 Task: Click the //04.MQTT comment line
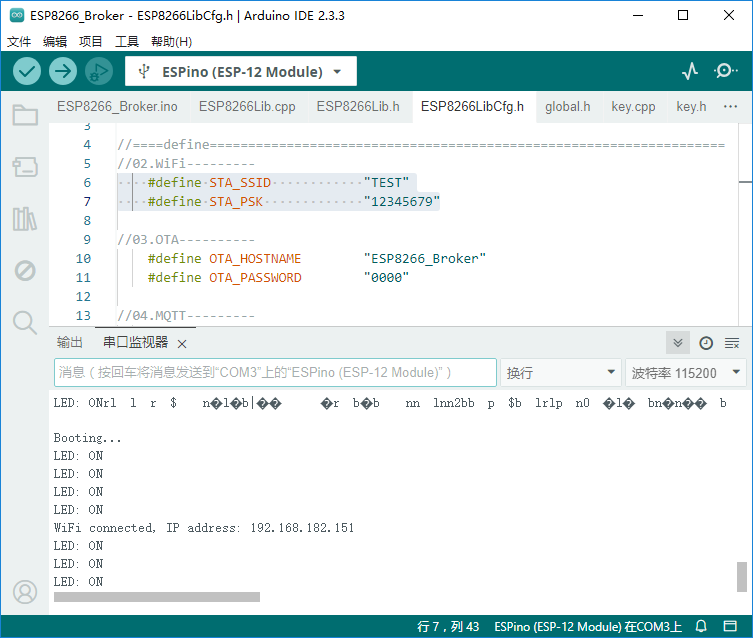click(186, 316)
